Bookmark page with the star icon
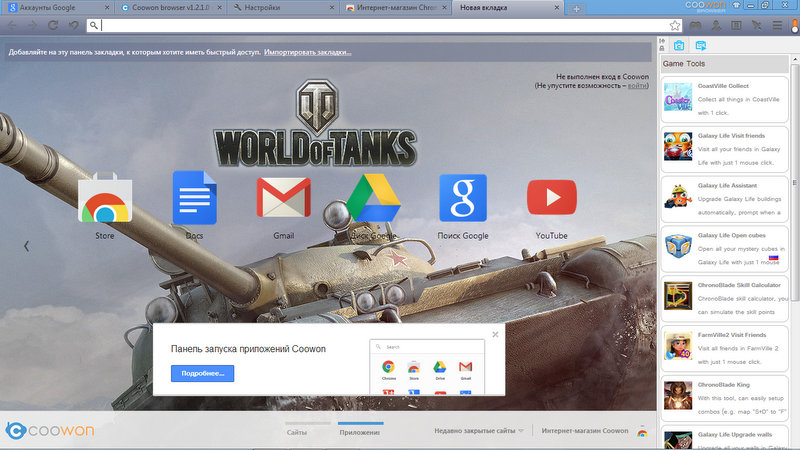This screenshot has width=800, height=450. (x=674, y=26)
